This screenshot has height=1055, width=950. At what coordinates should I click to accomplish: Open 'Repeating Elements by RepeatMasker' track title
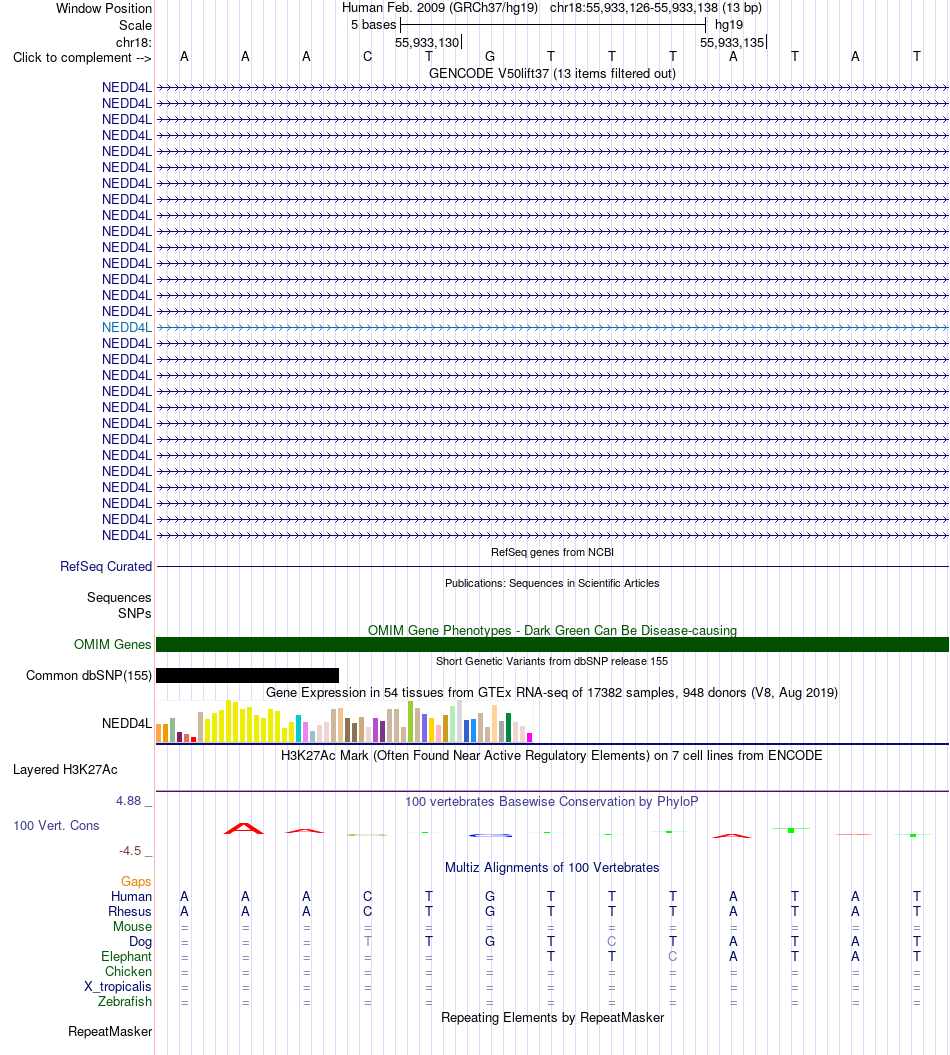552,1017
